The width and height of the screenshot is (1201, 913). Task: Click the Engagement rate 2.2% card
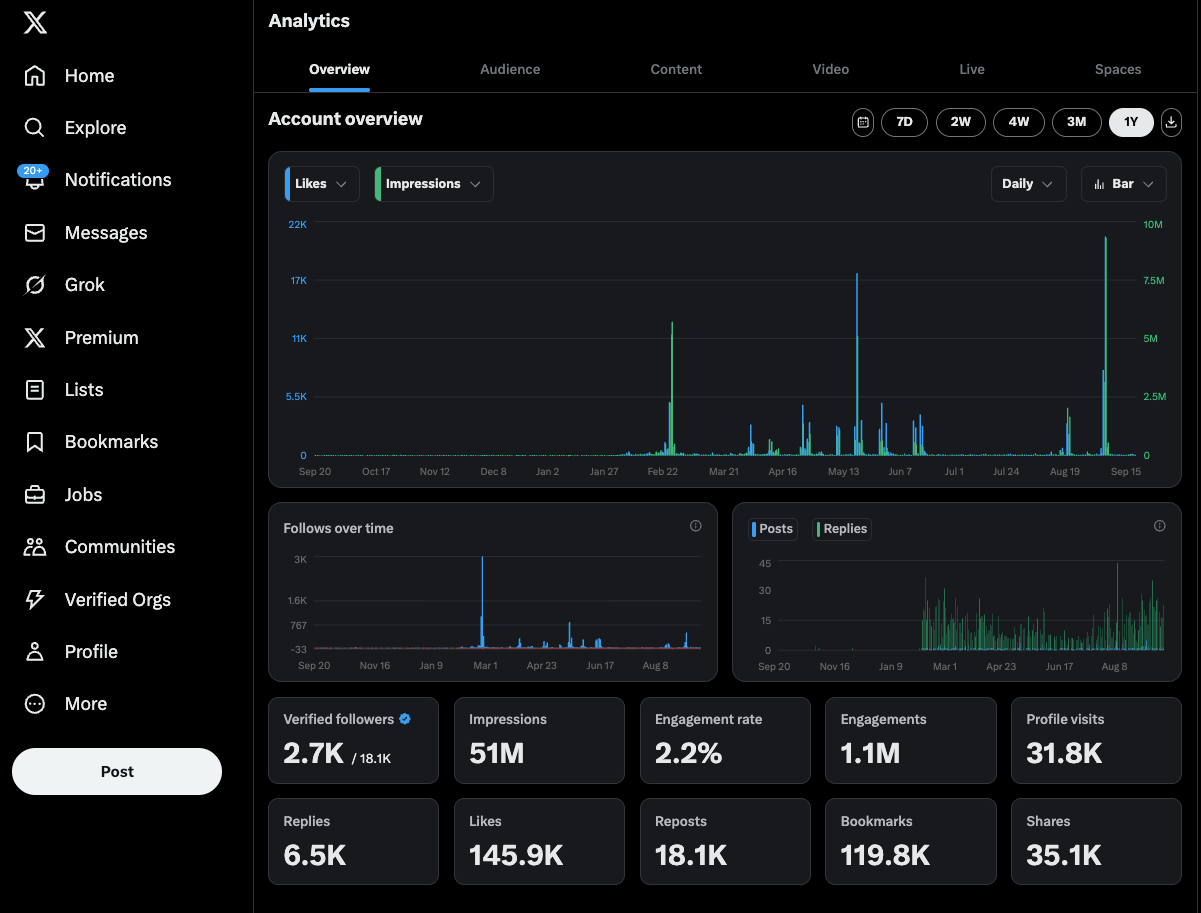coord(725,740)
